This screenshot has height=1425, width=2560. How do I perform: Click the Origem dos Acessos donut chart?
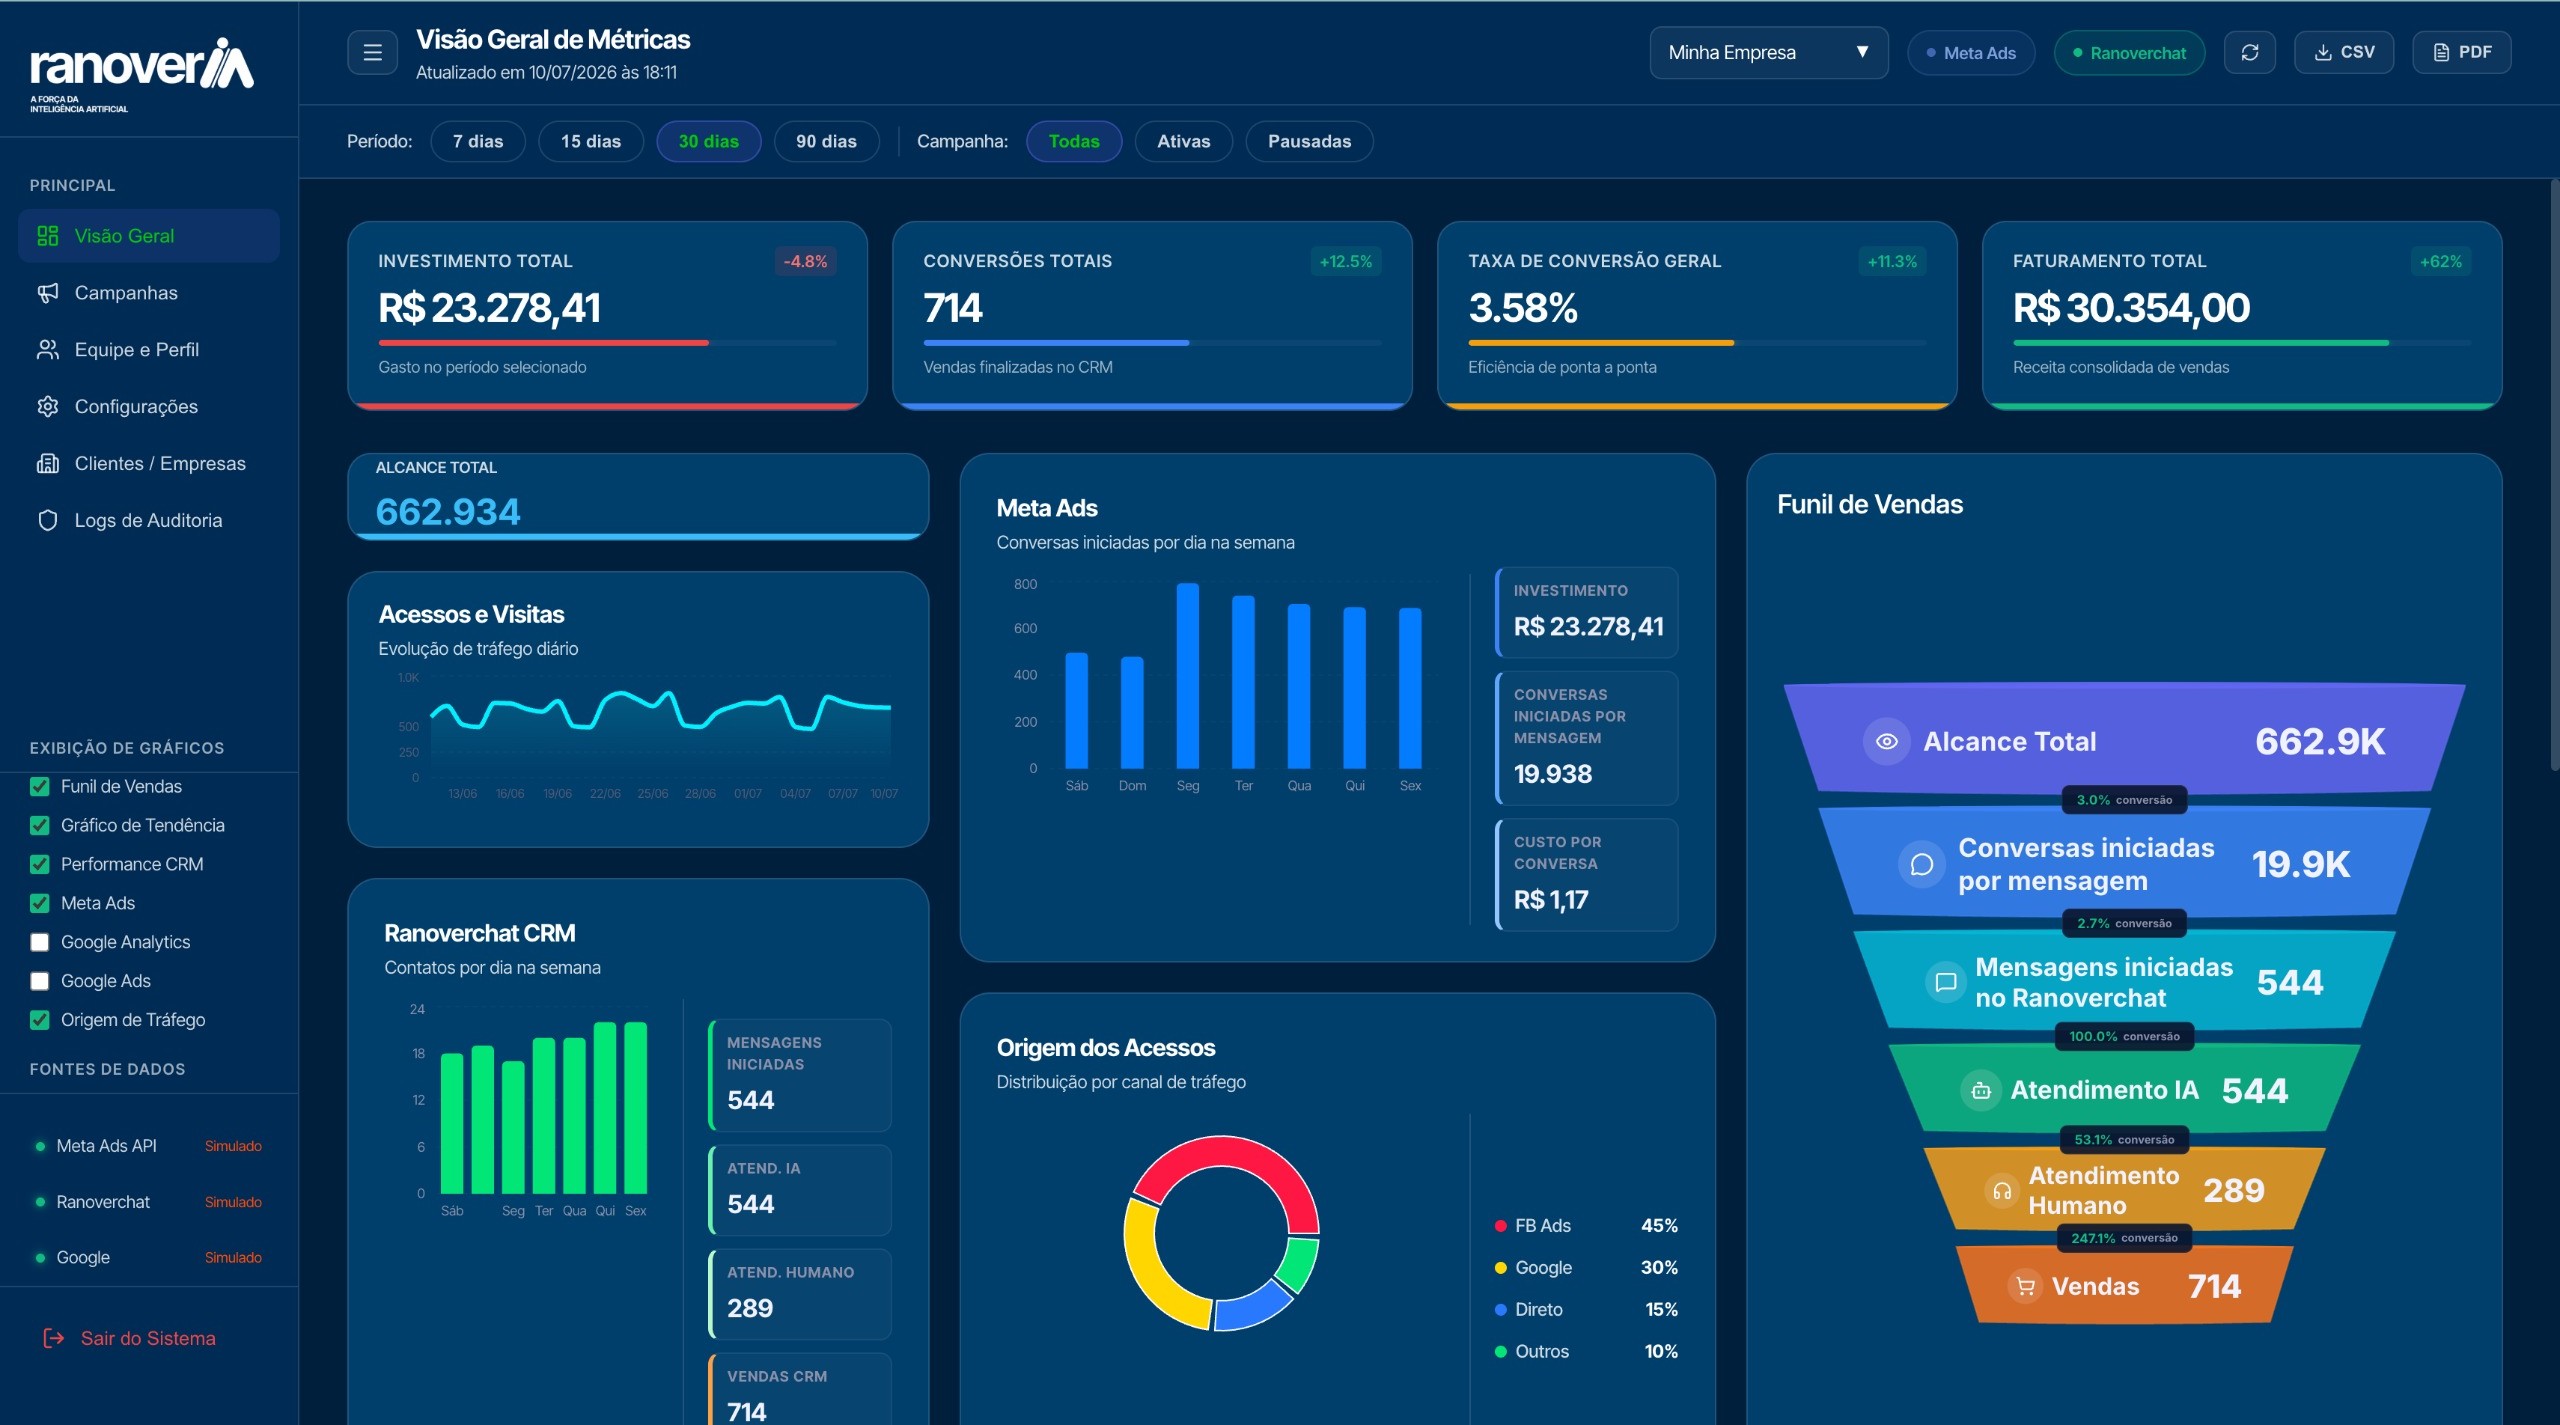[x=1221, y=1234]
